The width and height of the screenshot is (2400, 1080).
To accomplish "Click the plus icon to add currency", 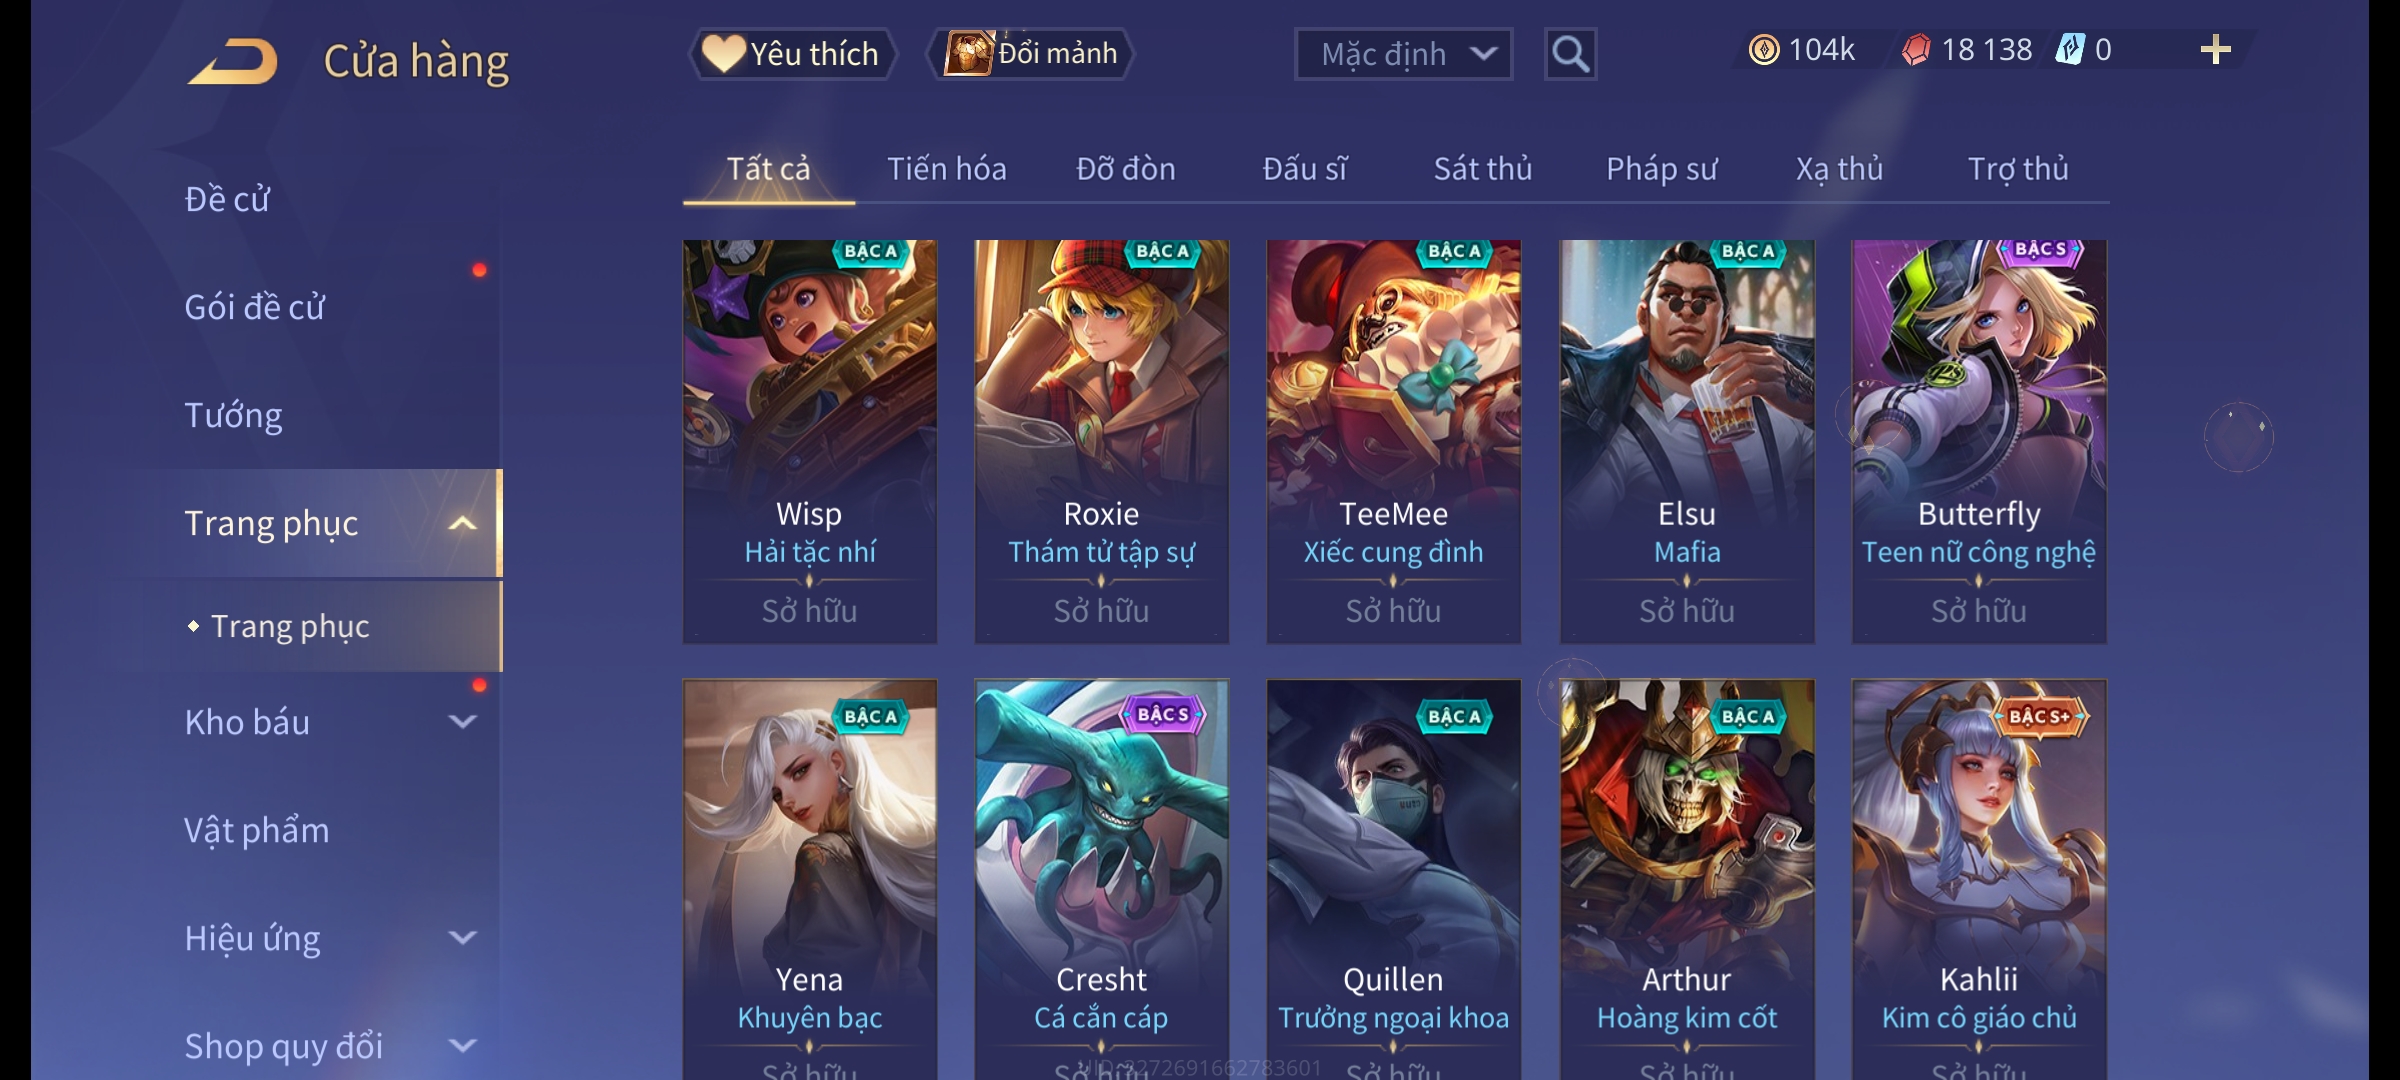I will point(2216,49).
